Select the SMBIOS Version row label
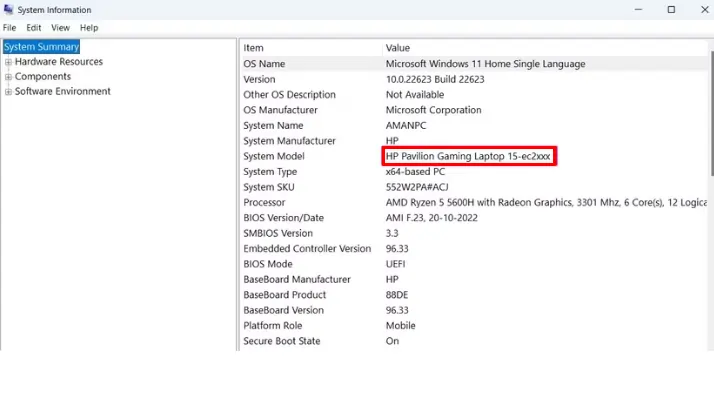The image size is (714, 393). pyautogui.click(x=278, y=233)
